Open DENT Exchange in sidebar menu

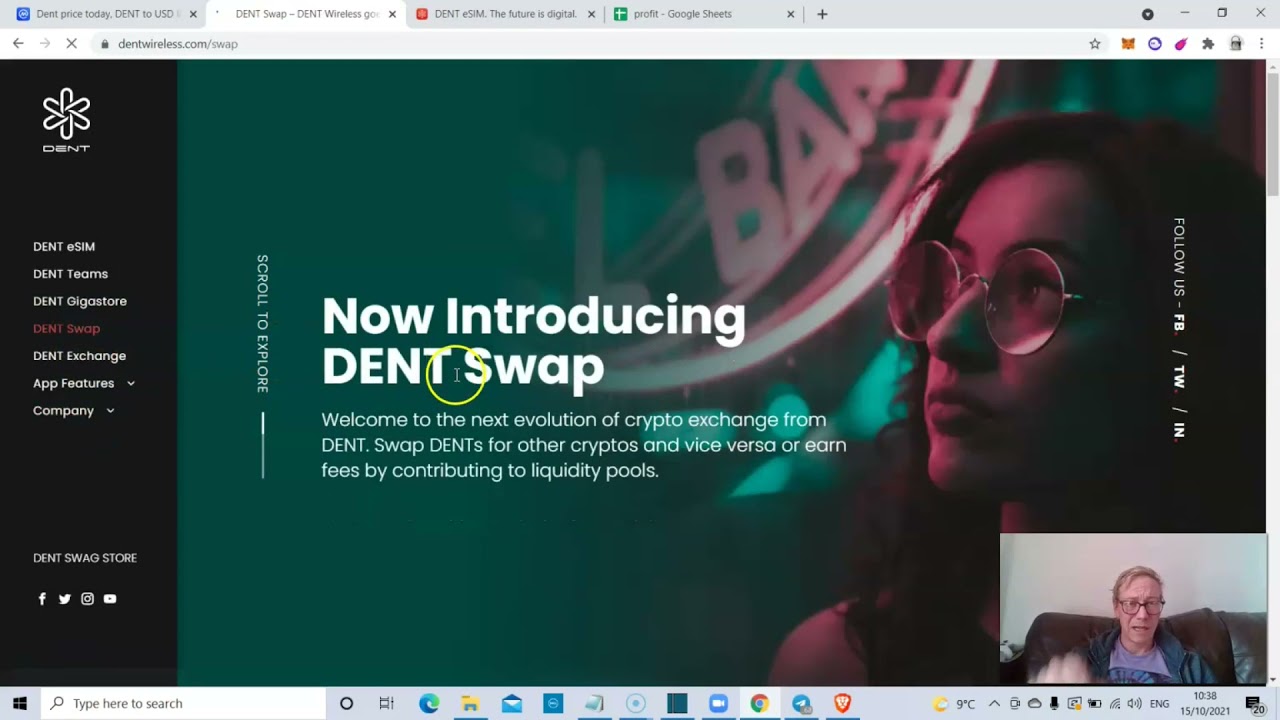point(79,355)
